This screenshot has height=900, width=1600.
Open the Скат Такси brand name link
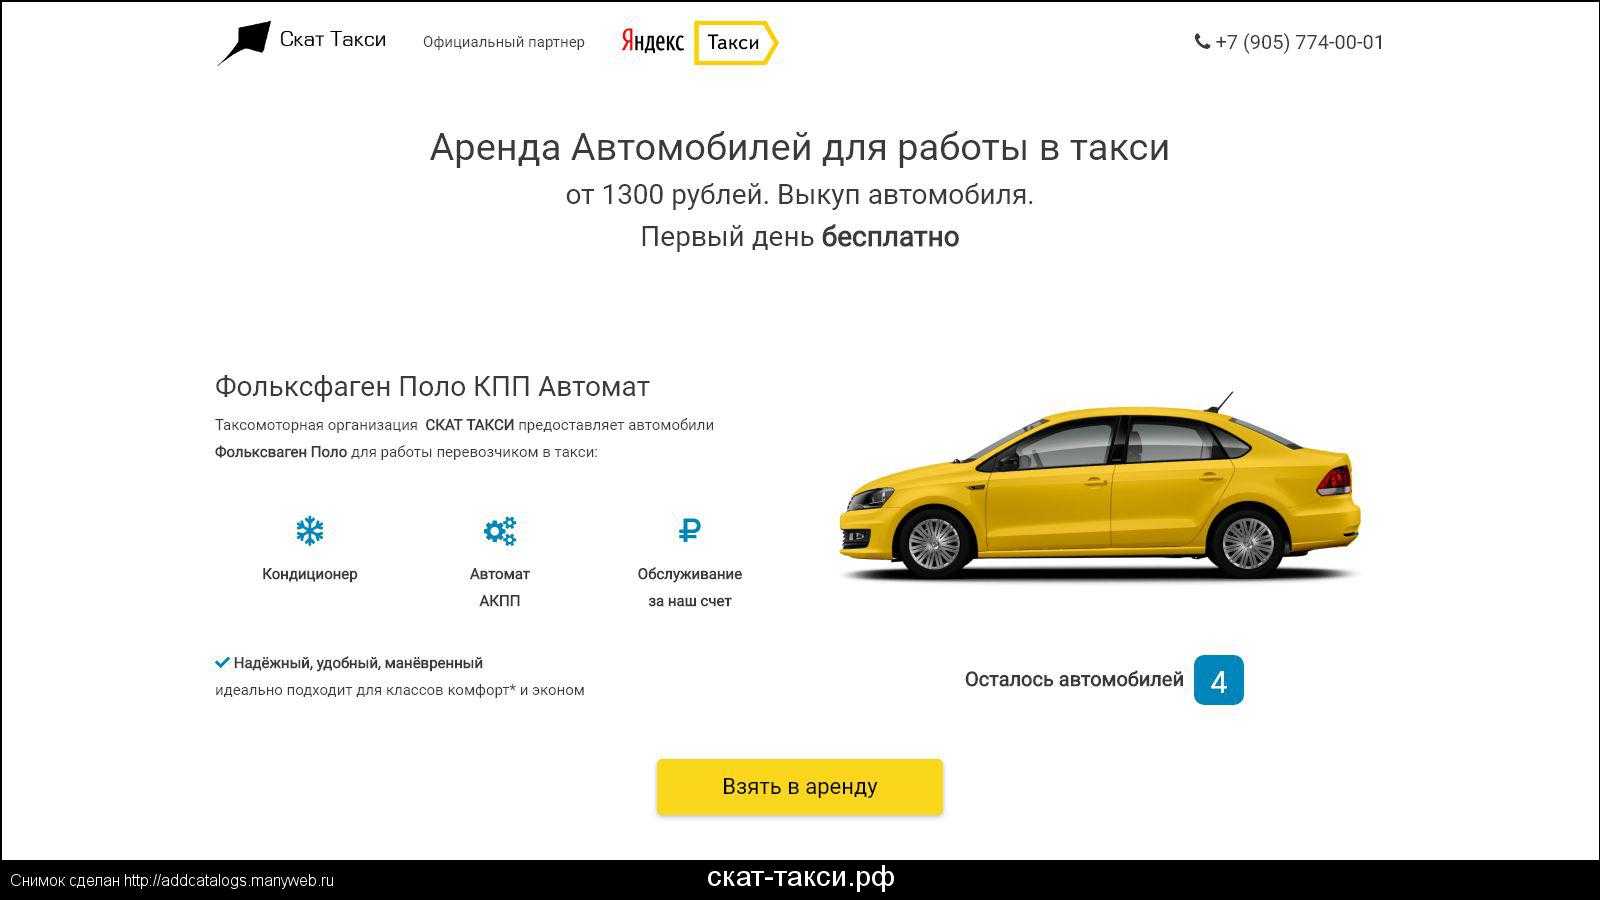click(333, 39)
